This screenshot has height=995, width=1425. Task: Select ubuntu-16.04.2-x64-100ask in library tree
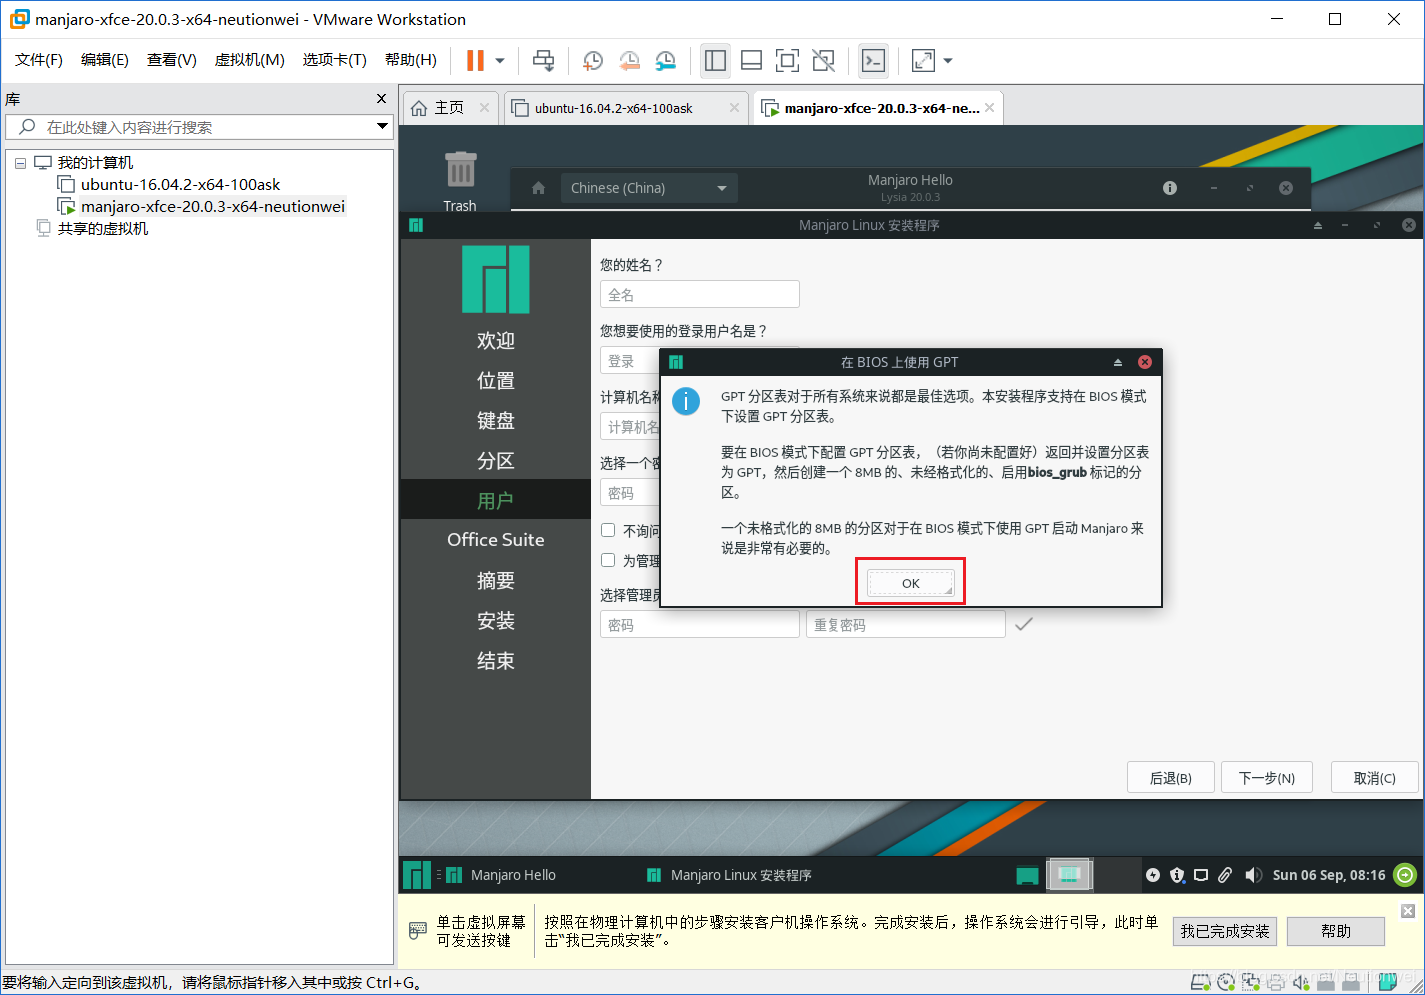(x=180, y=185)
